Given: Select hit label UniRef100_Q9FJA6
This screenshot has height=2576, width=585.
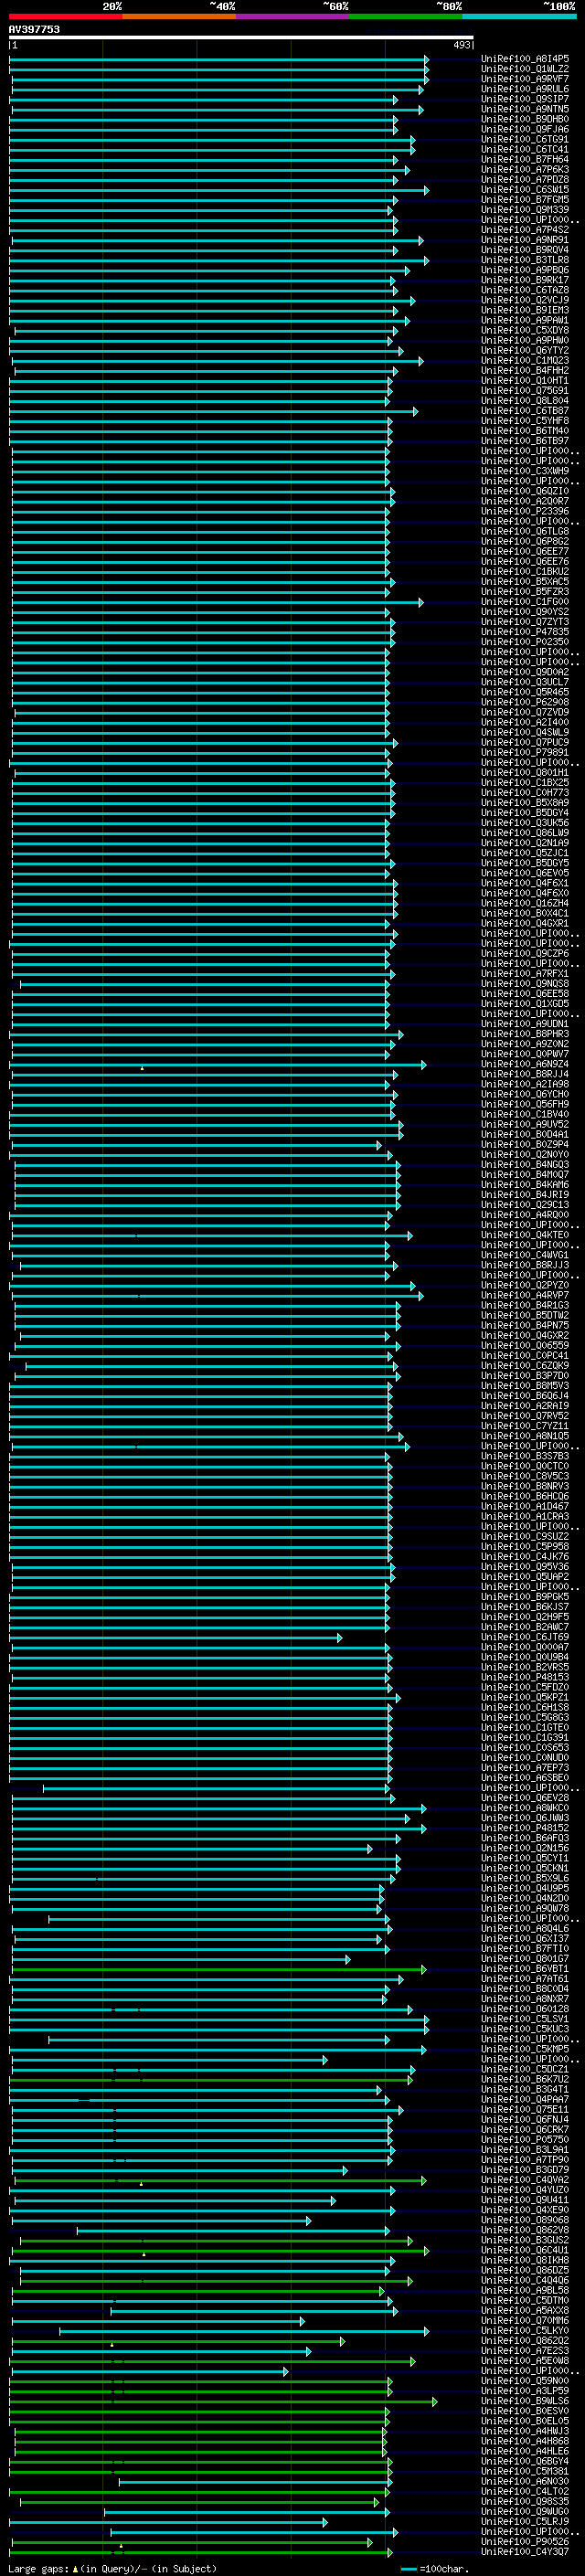Looking at the screenshot, I should tap(525, 129).
